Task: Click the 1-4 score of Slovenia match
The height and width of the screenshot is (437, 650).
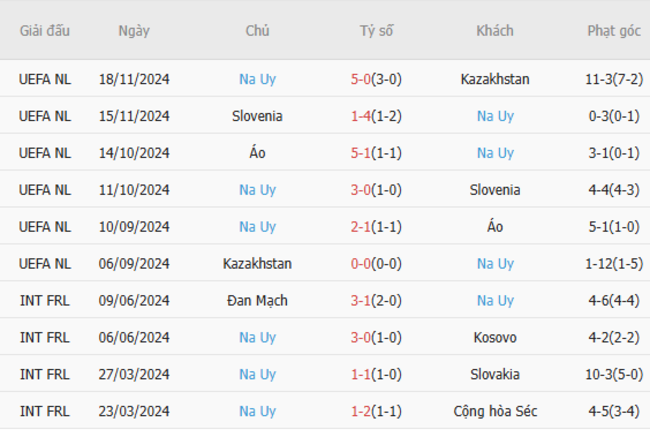Action: click(362, 116)
